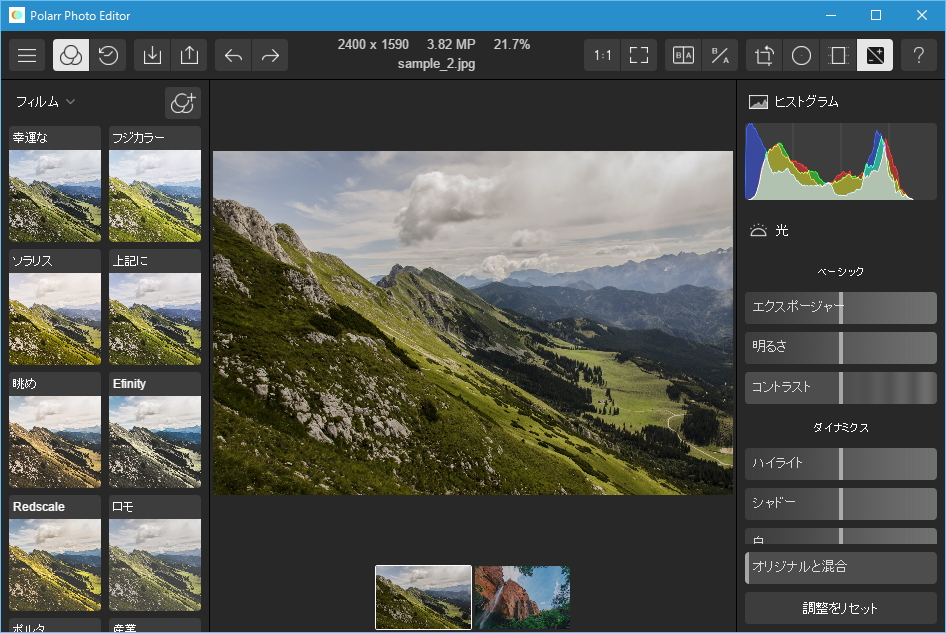Enter fullscreen view mode

click(639, 56)
